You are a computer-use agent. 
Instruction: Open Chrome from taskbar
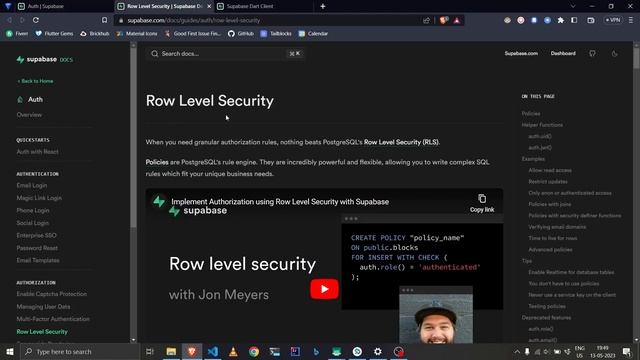tap(254, 351)
